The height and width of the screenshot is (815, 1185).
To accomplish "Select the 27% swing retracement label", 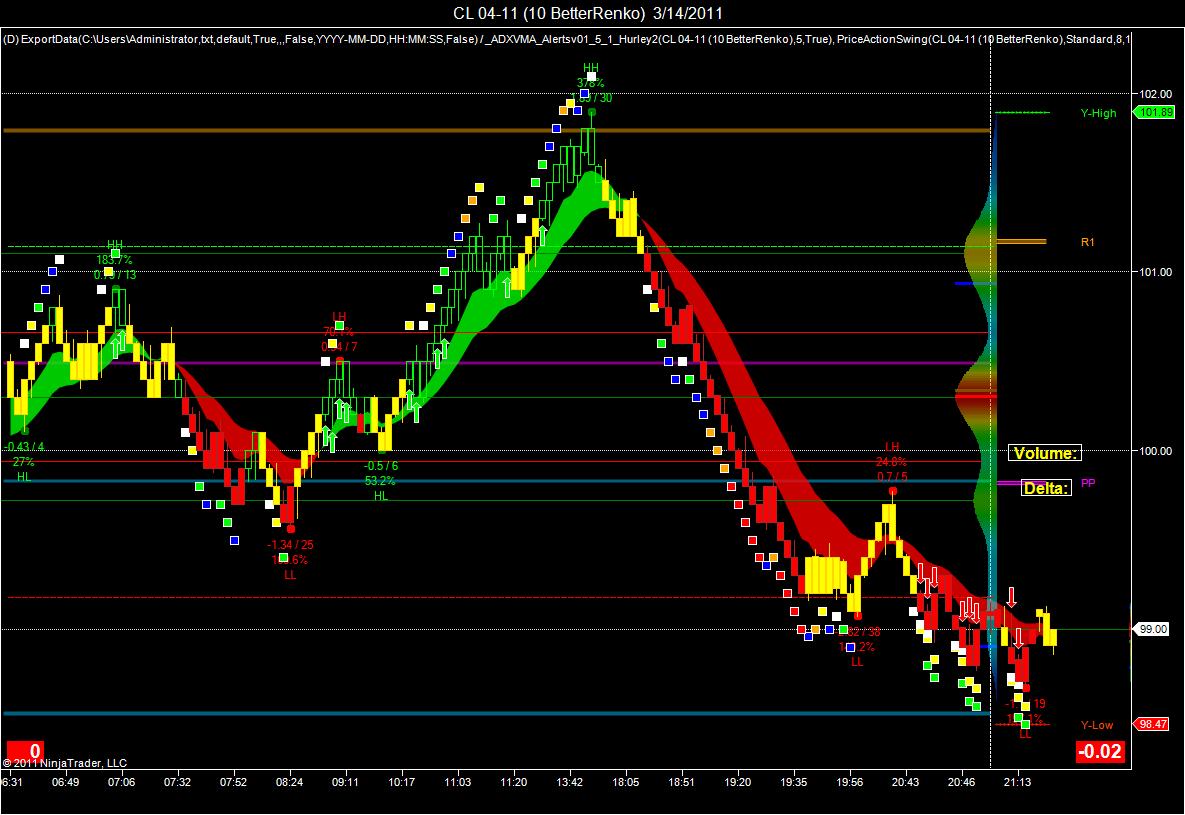I will tap(23, 462).
